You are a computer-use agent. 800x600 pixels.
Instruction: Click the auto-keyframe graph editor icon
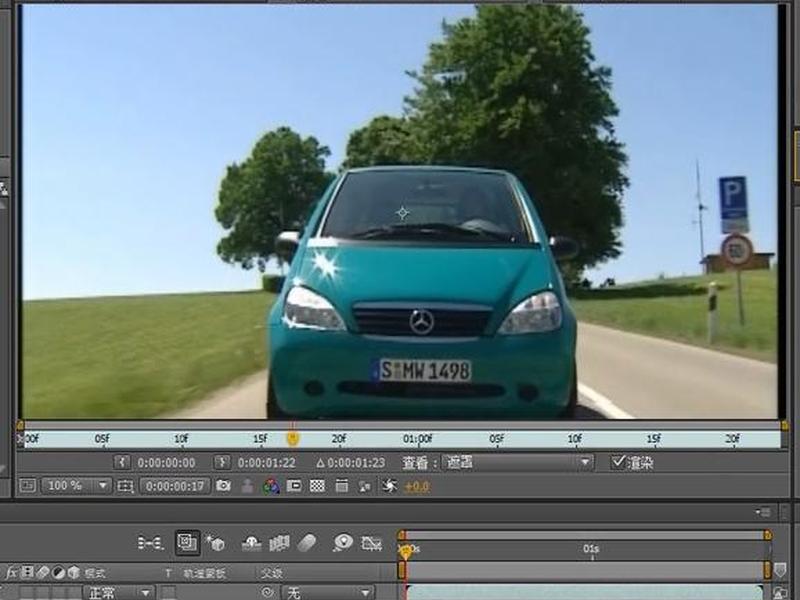pos(372,543)
